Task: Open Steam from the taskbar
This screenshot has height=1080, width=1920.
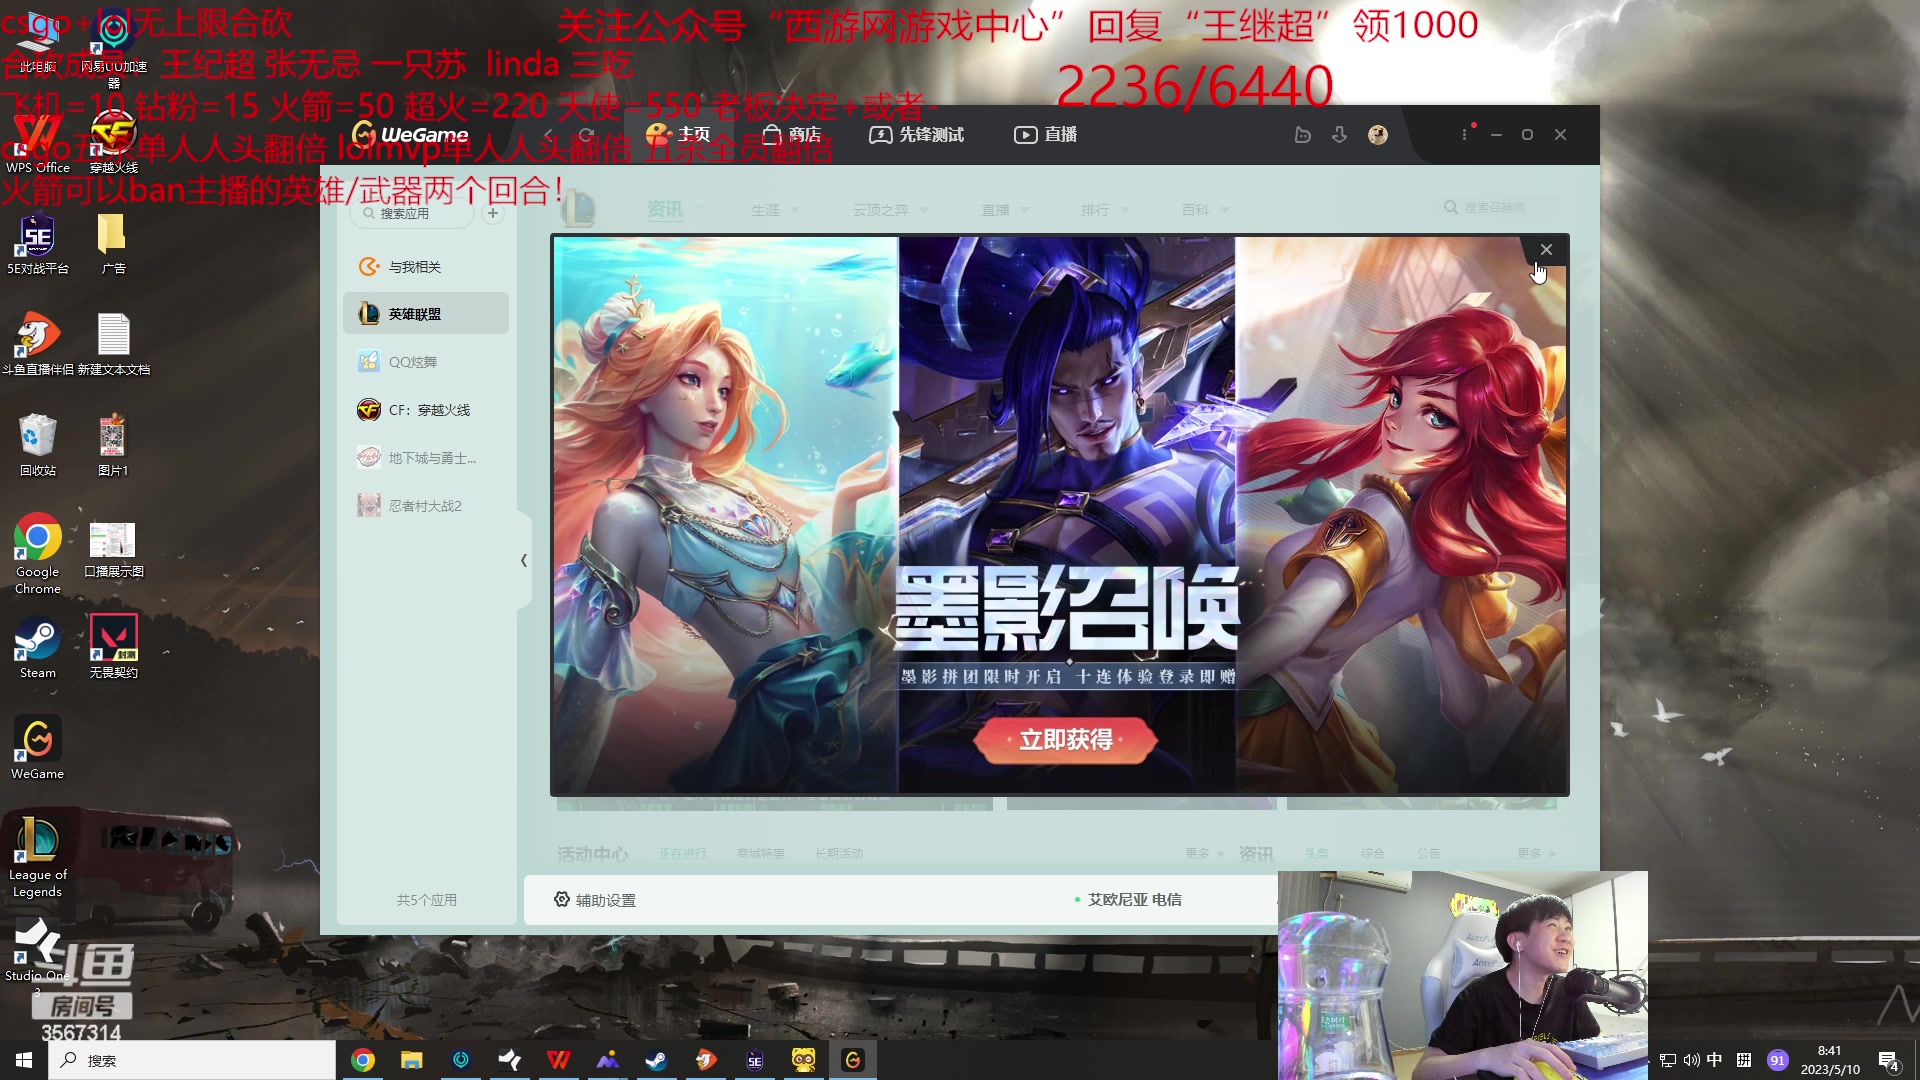Action: pos(657,1060)
